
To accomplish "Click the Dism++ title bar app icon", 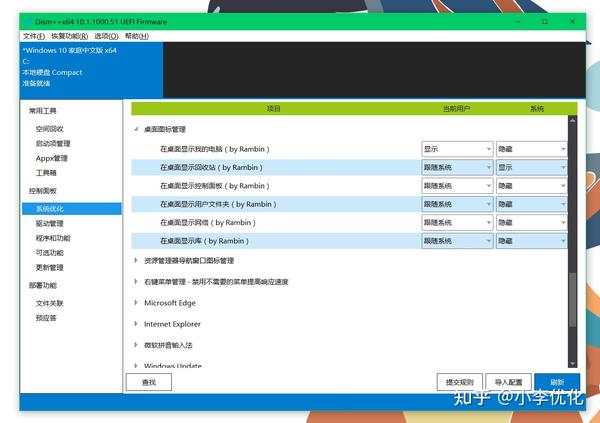I will click(x=28, y=22).
